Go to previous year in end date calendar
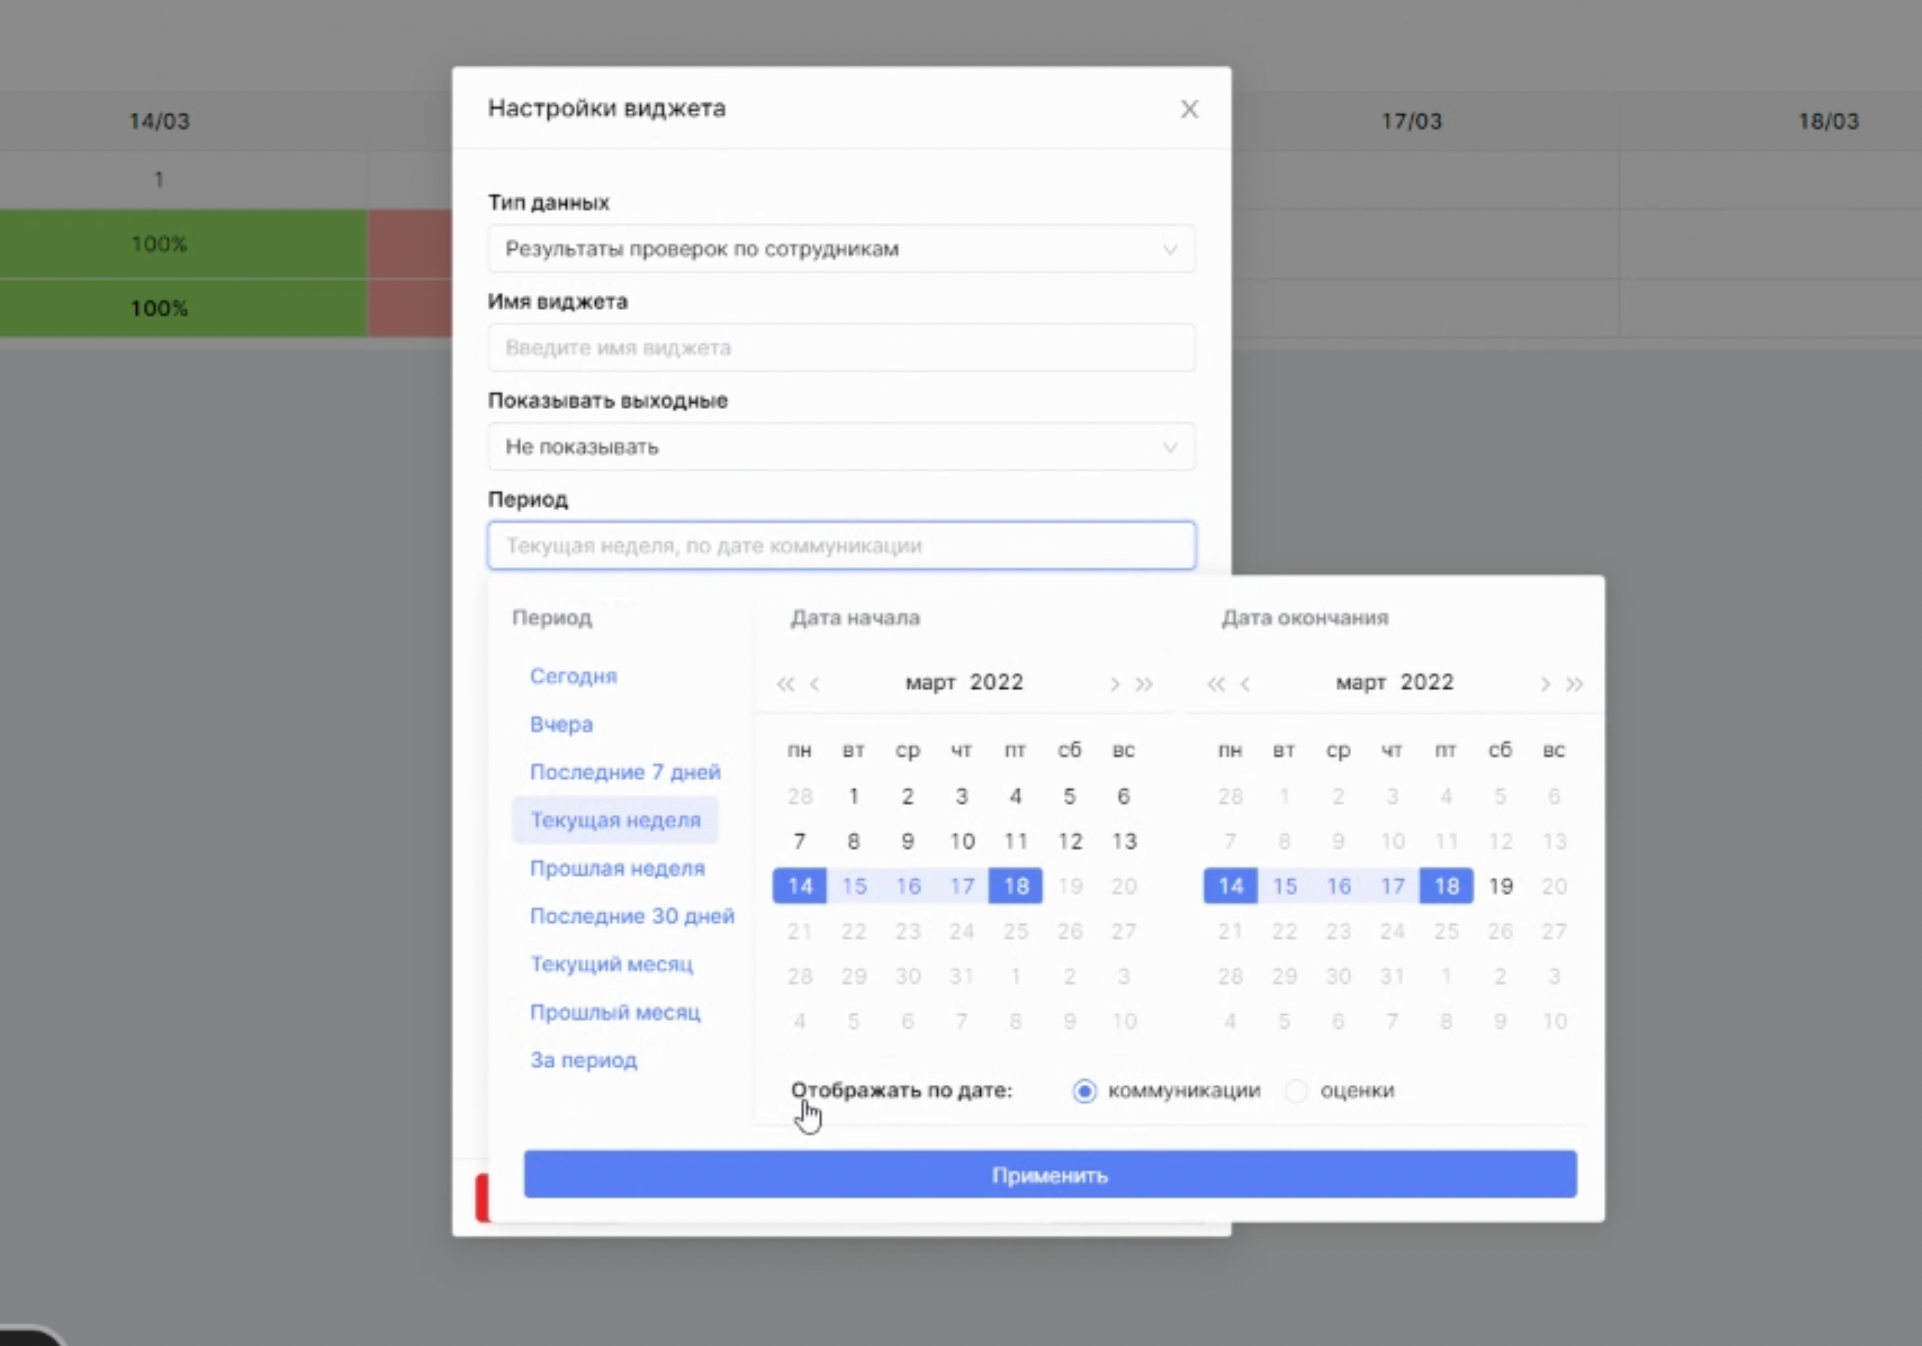The height and width of the screenshot is (1346, 1922). (1215, 684)
